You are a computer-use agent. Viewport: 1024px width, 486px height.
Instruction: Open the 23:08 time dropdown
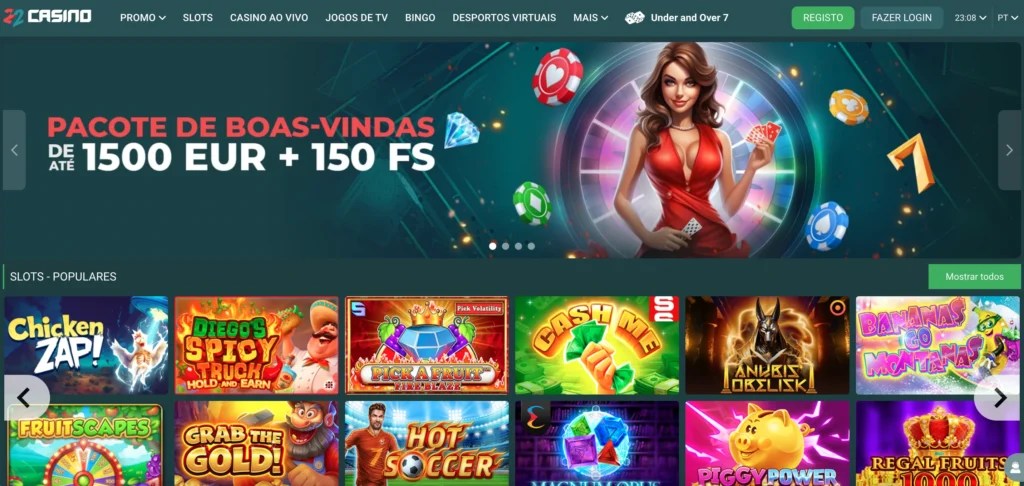(970, 18)
